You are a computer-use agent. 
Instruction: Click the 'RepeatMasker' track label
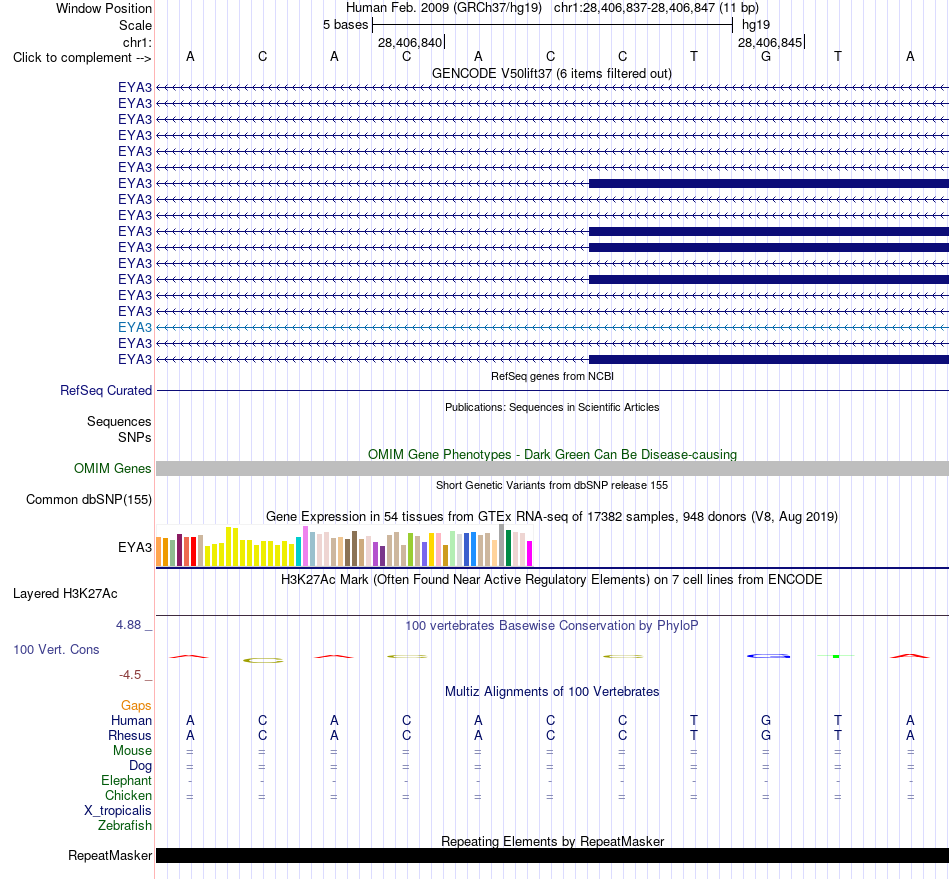pyautogui.click(x=110, y=856)
